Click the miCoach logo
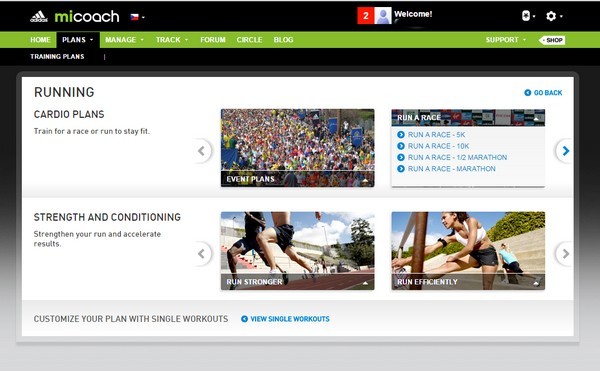This screenshot has height=371, width=600. tap(87, 16)
